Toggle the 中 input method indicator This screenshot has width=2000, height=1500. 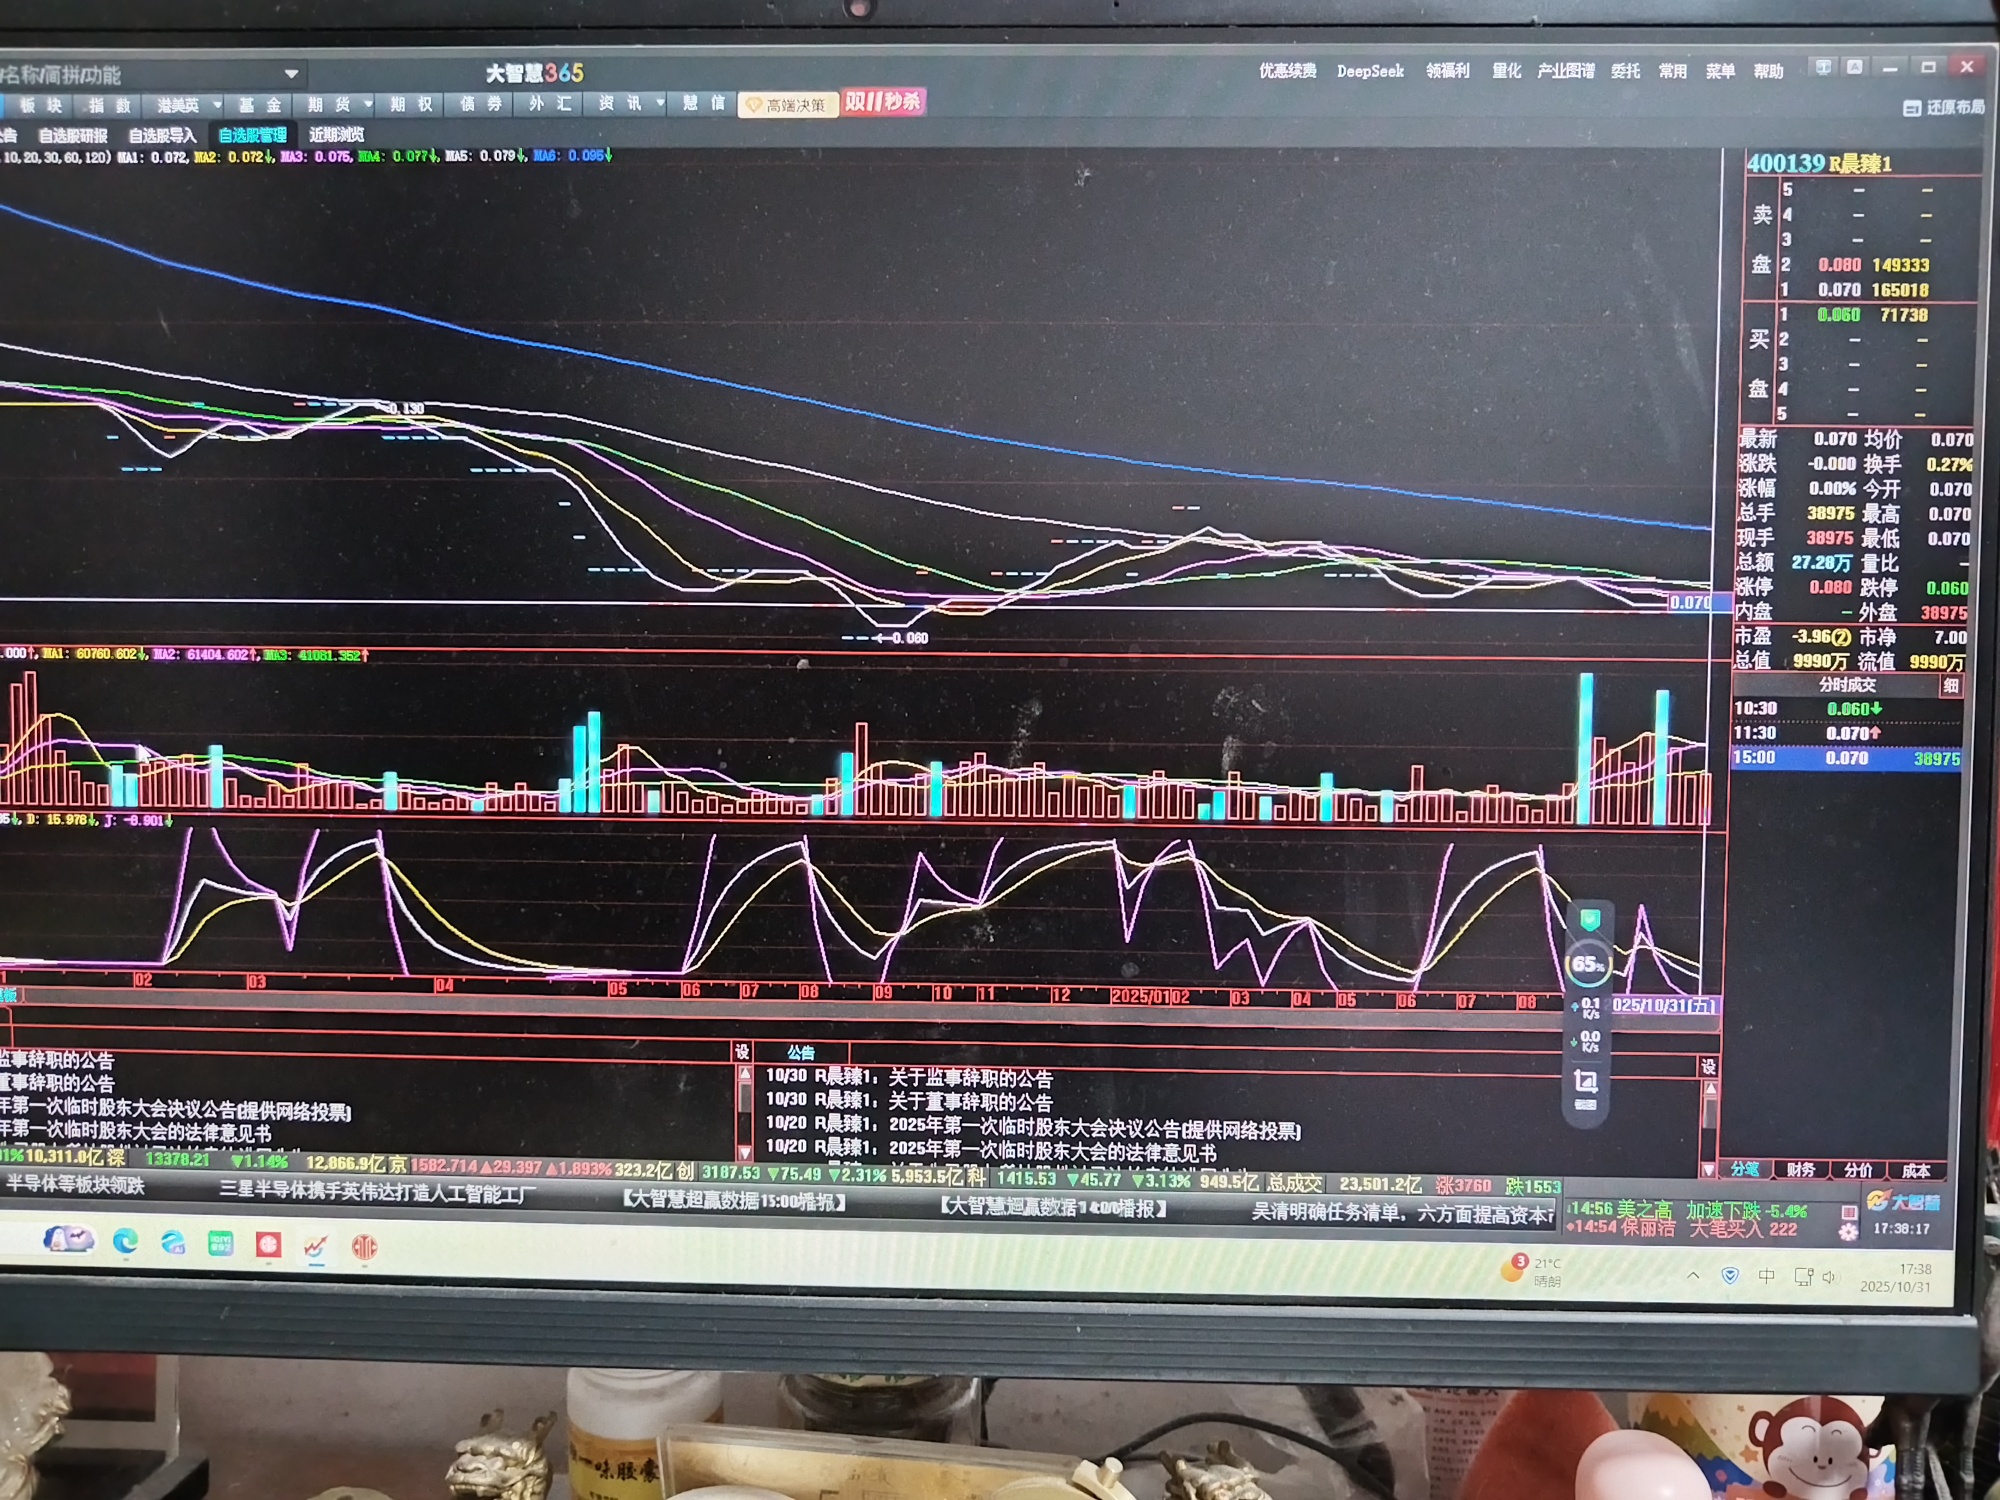[x=1766, y=1276]
